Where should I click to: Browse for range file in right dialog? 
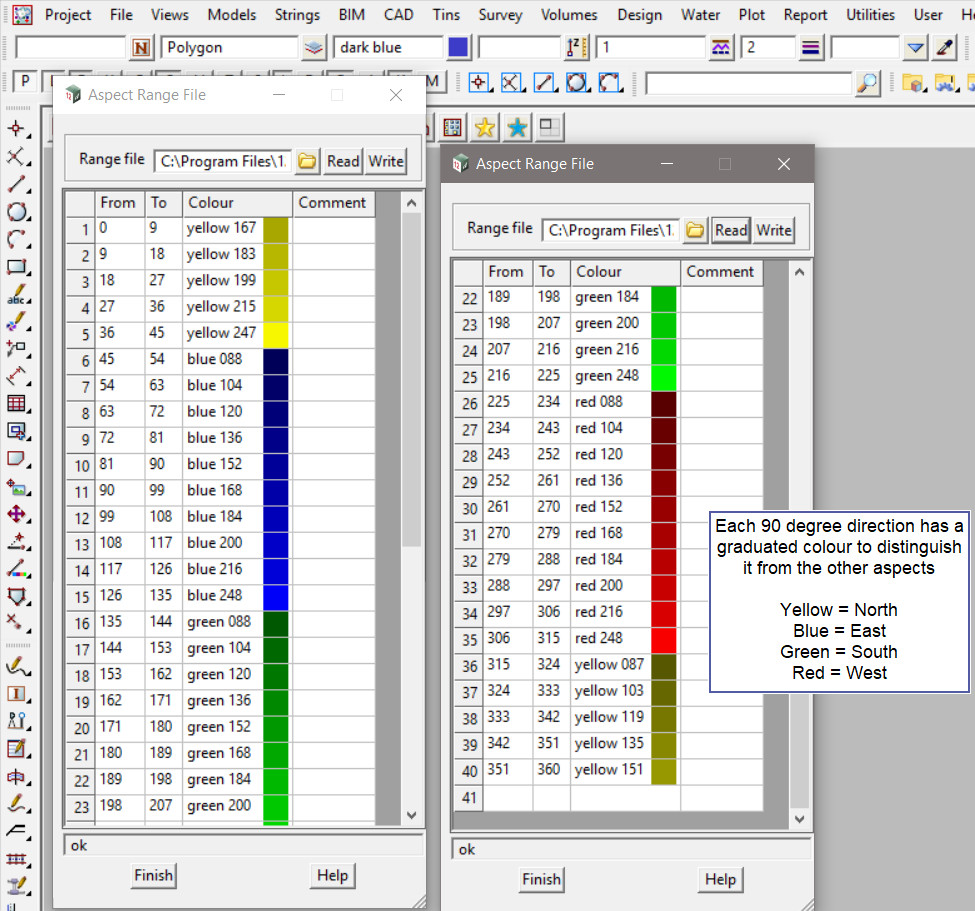[695, 230]
